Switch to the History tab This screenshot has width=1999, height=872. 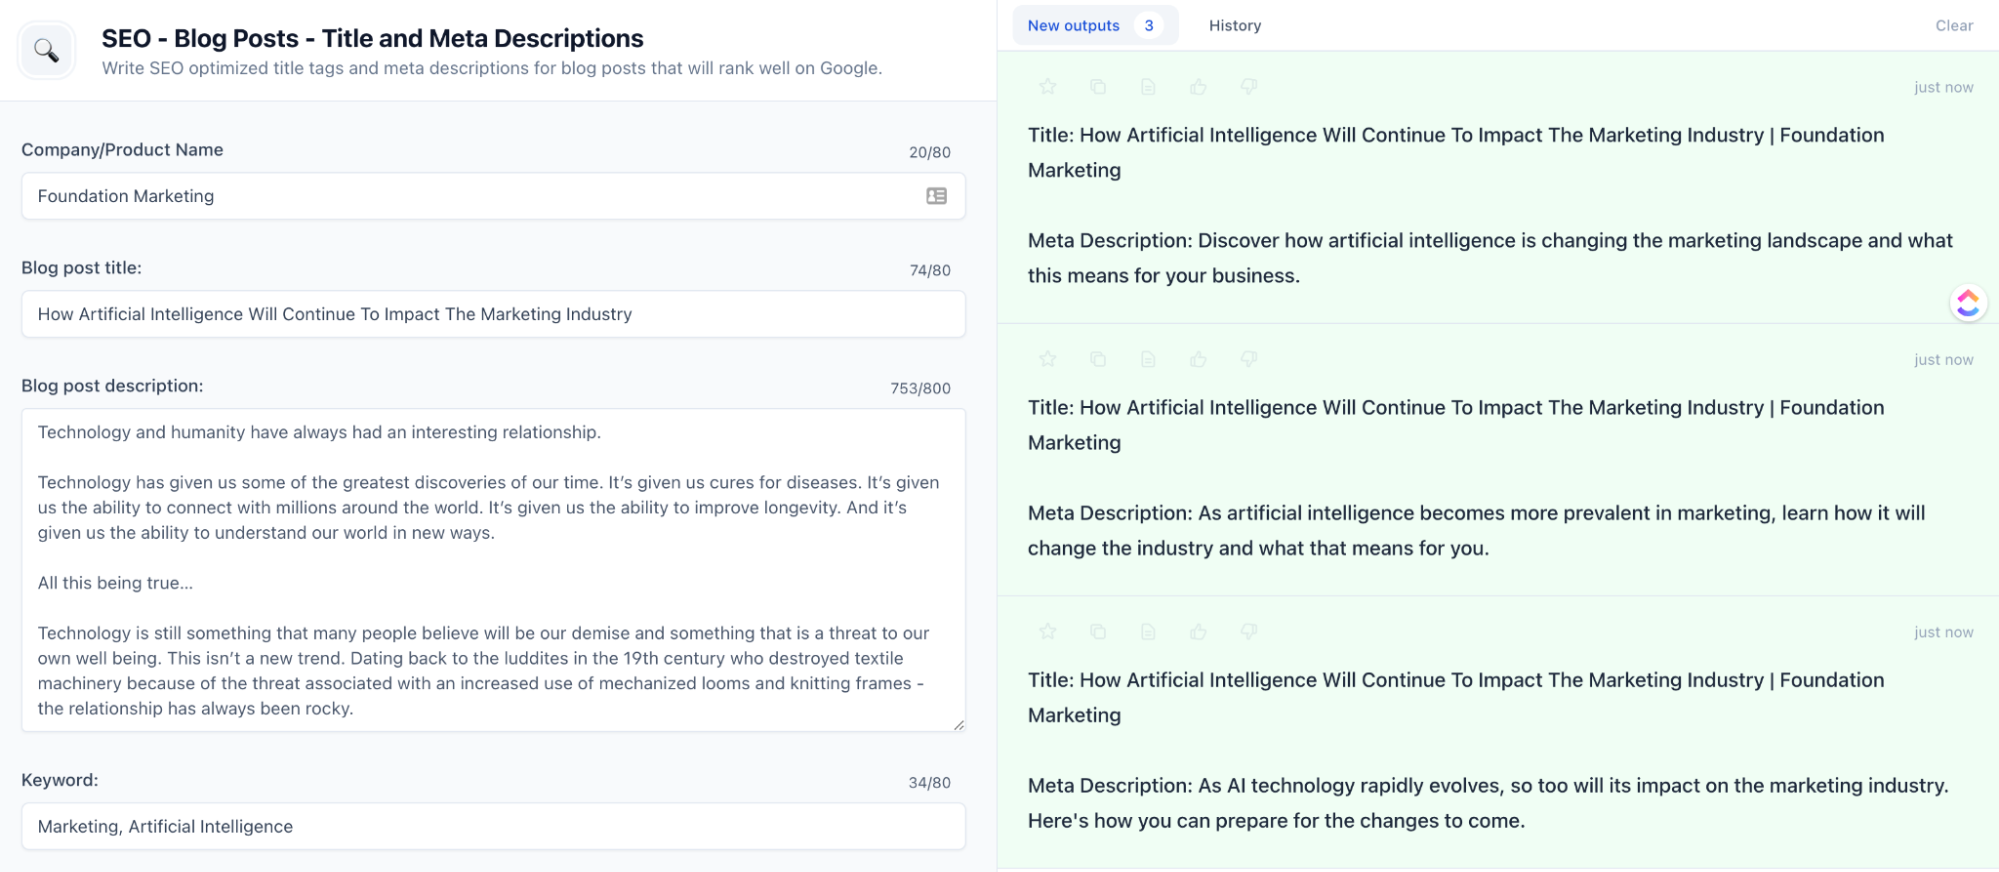click(x=1234, y=26)
